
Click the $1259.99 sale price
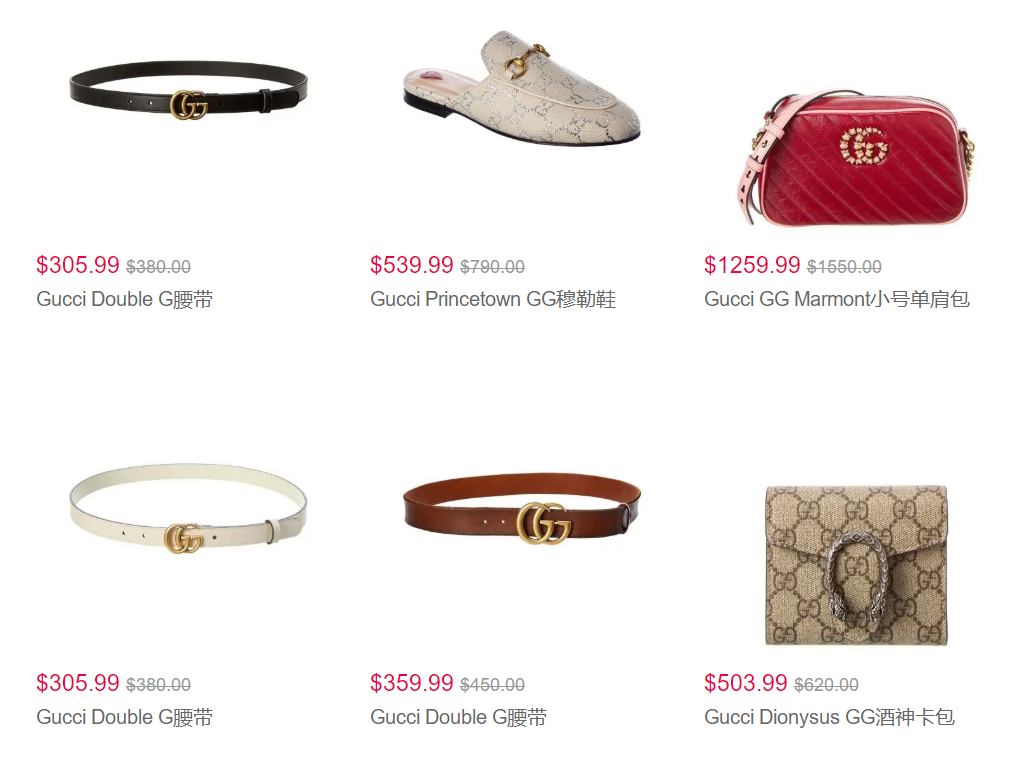[x=752, y=265]
